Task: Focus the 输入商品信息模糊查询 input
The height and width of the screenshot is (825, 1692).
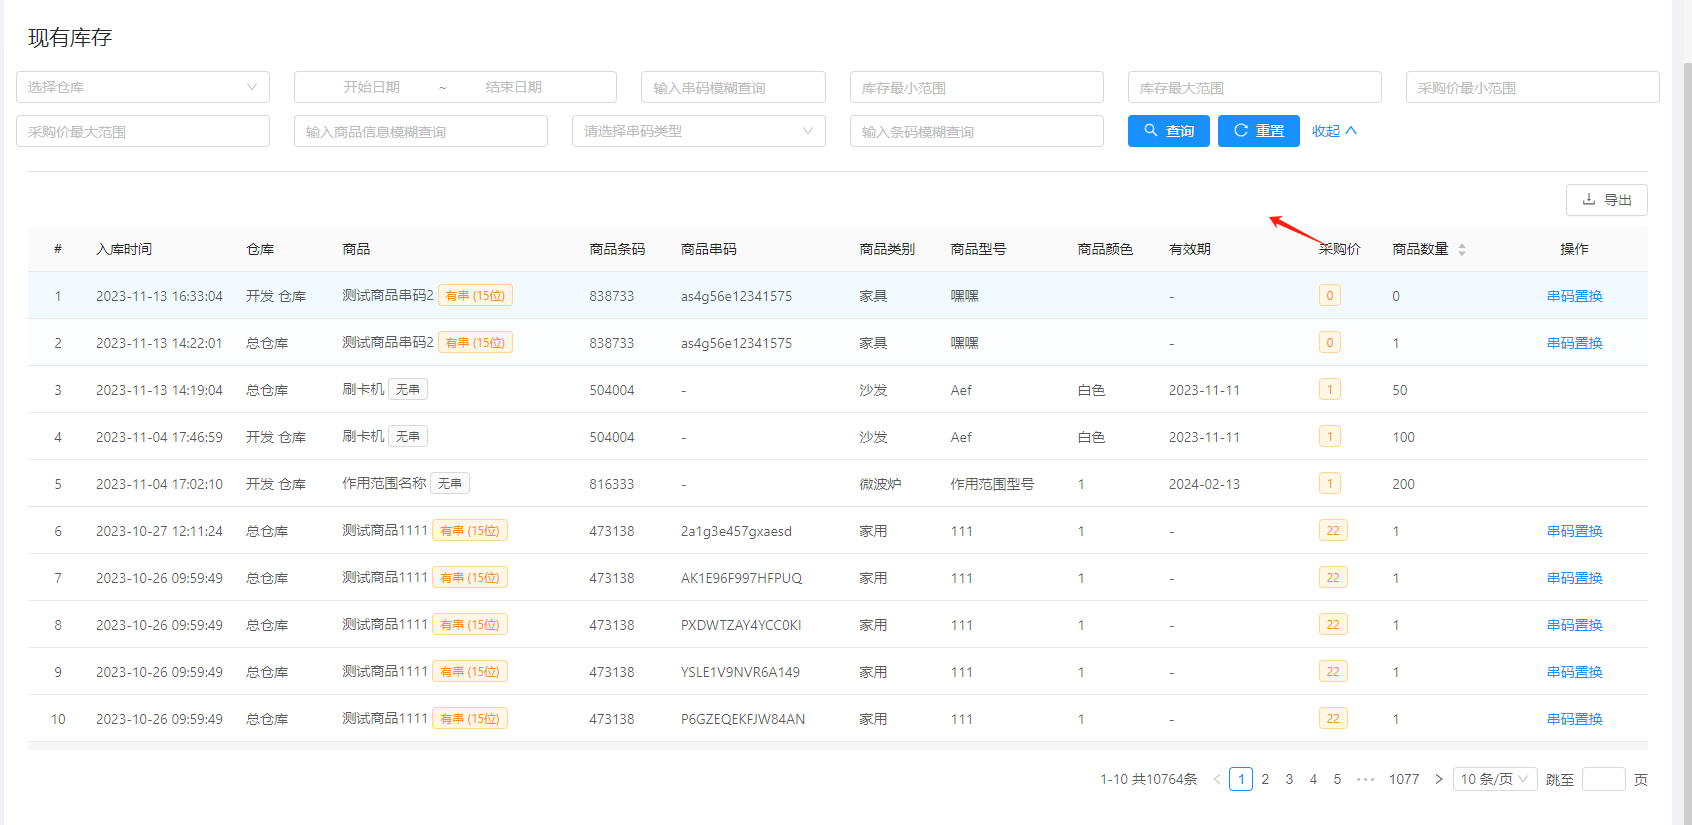Action: (420, 131)
